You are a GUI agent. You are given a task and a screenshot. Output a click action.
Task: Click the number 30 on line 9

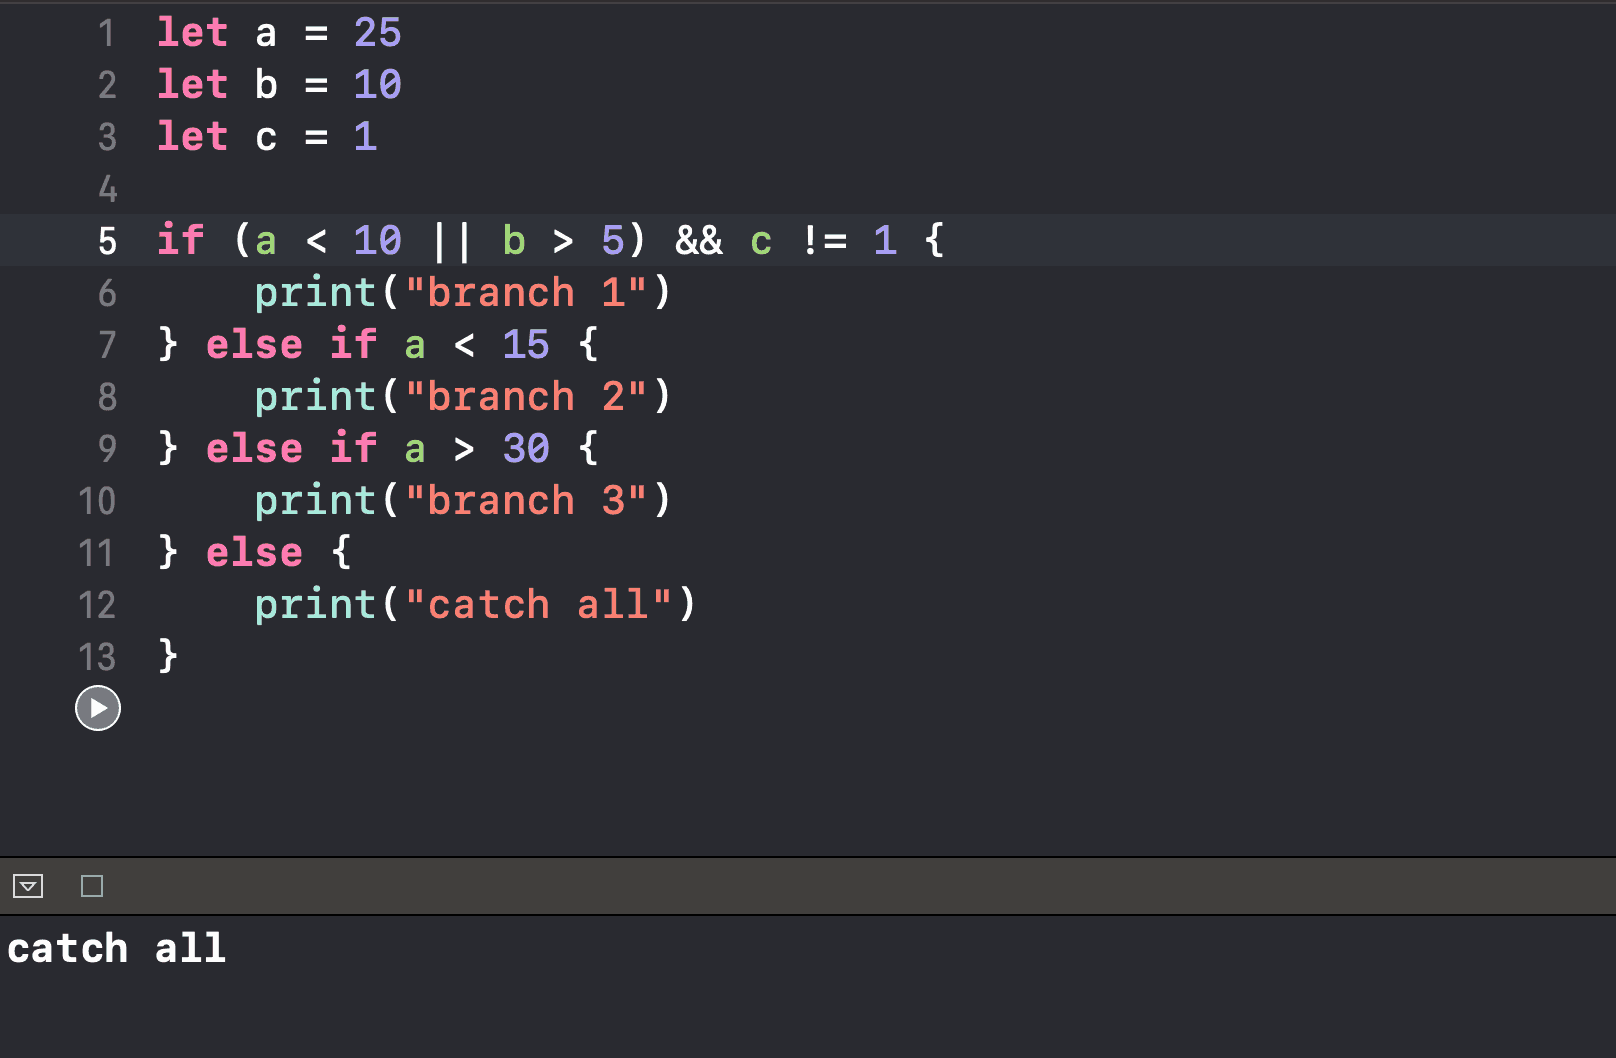(x=526, y=449)
